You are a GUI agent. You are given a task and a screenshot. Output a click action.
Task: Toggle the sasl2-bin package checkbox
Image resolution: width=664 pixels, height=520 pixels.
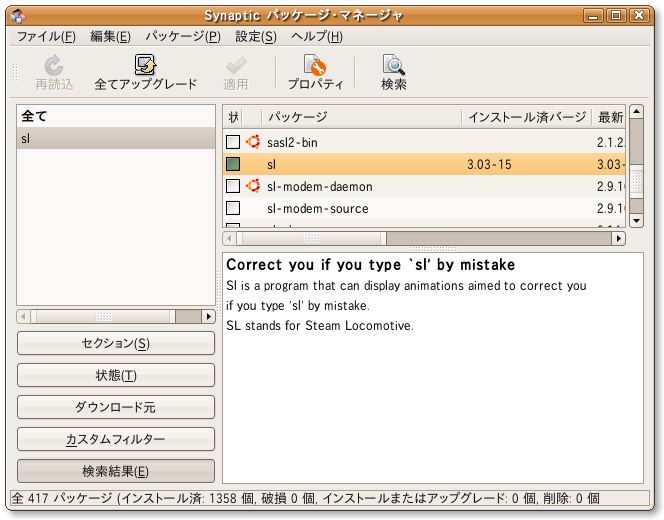233,142
